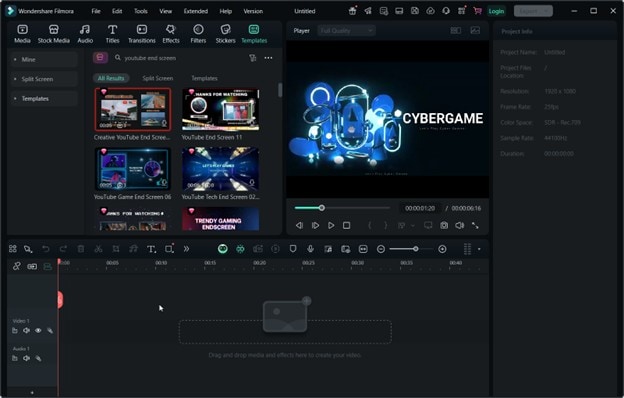
Task: Select the timeline Split scissors tool
Action: pos(98,249)
